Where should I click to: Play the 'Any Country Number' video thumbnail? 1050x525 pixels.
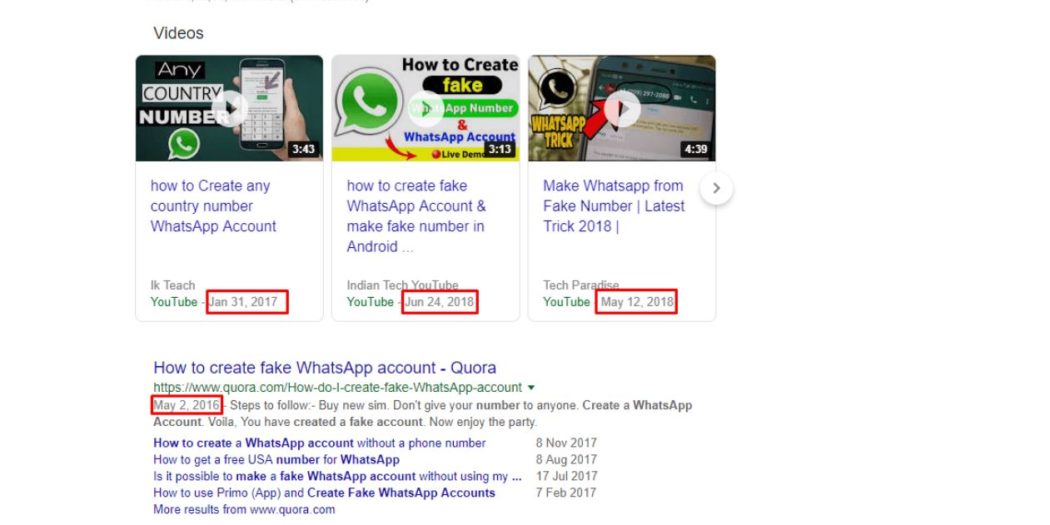[229, 108]
